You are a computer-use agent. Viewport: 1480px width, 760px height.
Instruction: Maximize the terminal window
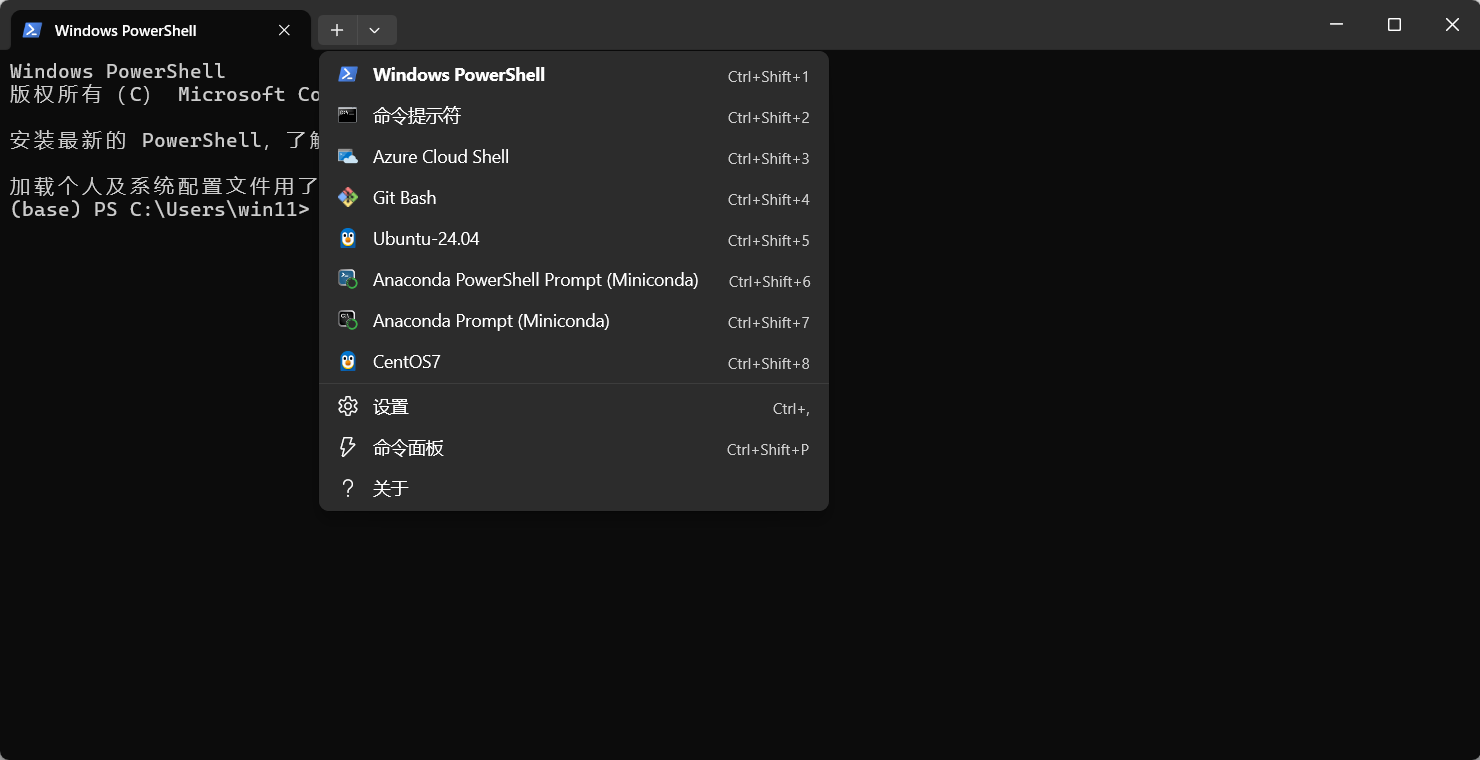point(1394,25)
